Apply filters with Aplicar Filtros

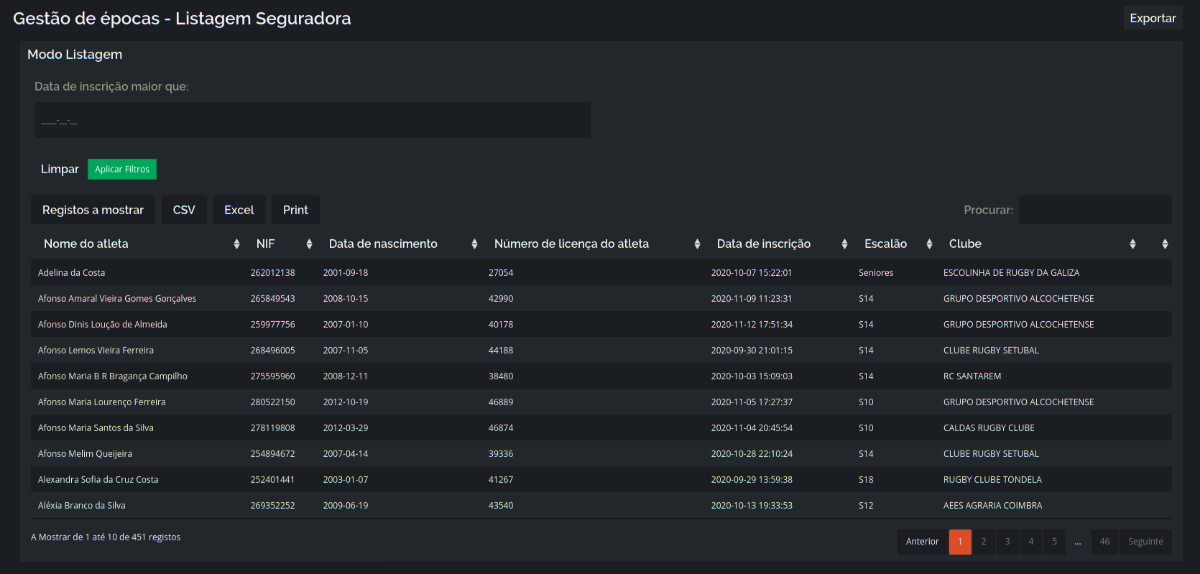point(122,169)
